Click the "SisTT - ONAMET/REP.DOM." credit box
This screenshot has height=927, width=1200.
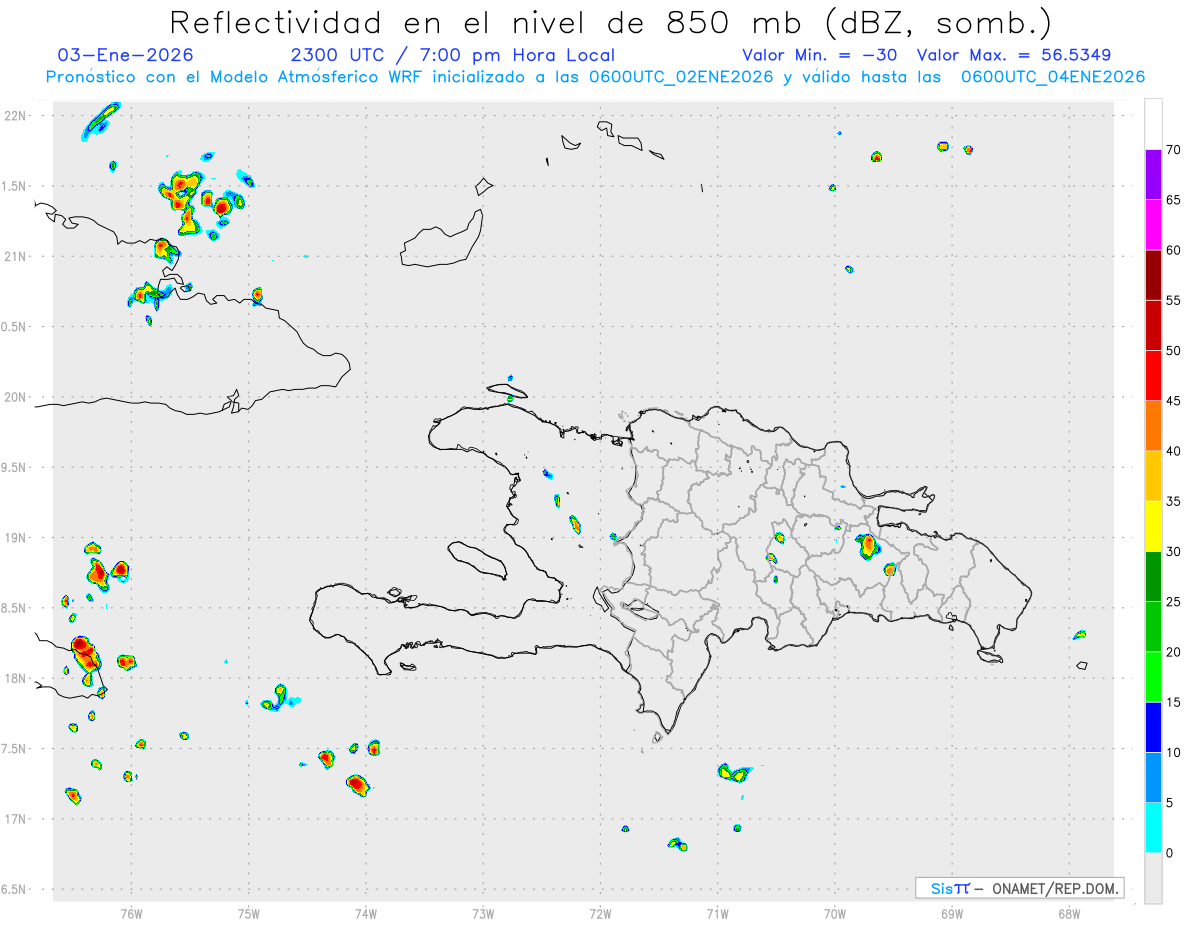coord(1019,888)
